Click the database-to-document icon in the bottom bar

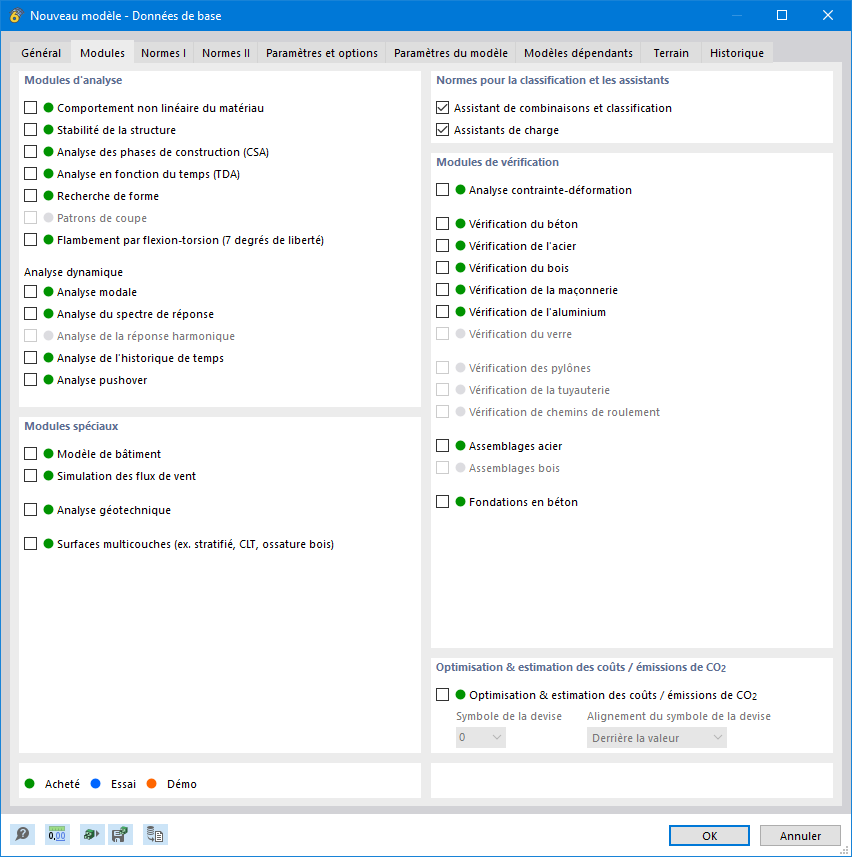[155, 835]
